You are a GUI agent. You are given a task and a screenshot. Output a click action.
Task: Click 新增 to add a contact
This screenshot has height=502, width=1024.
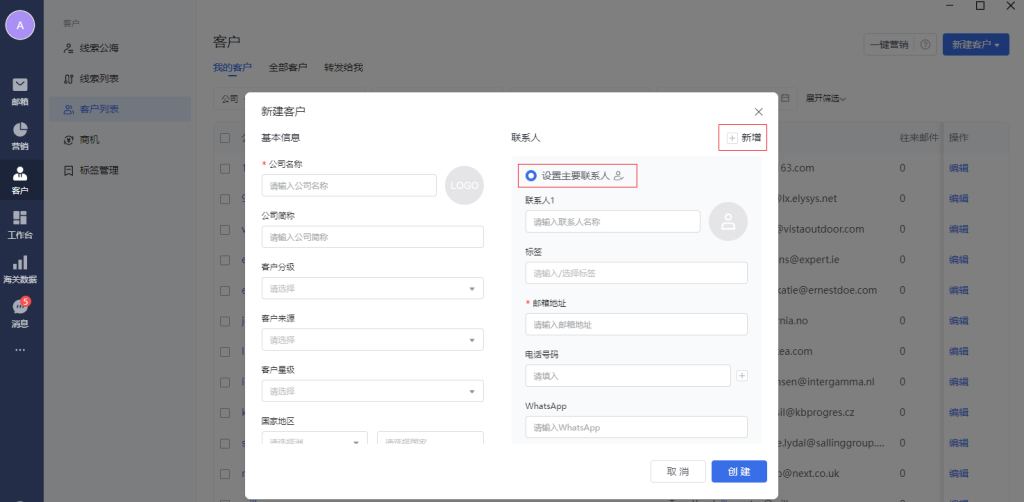tap(743, 138)
